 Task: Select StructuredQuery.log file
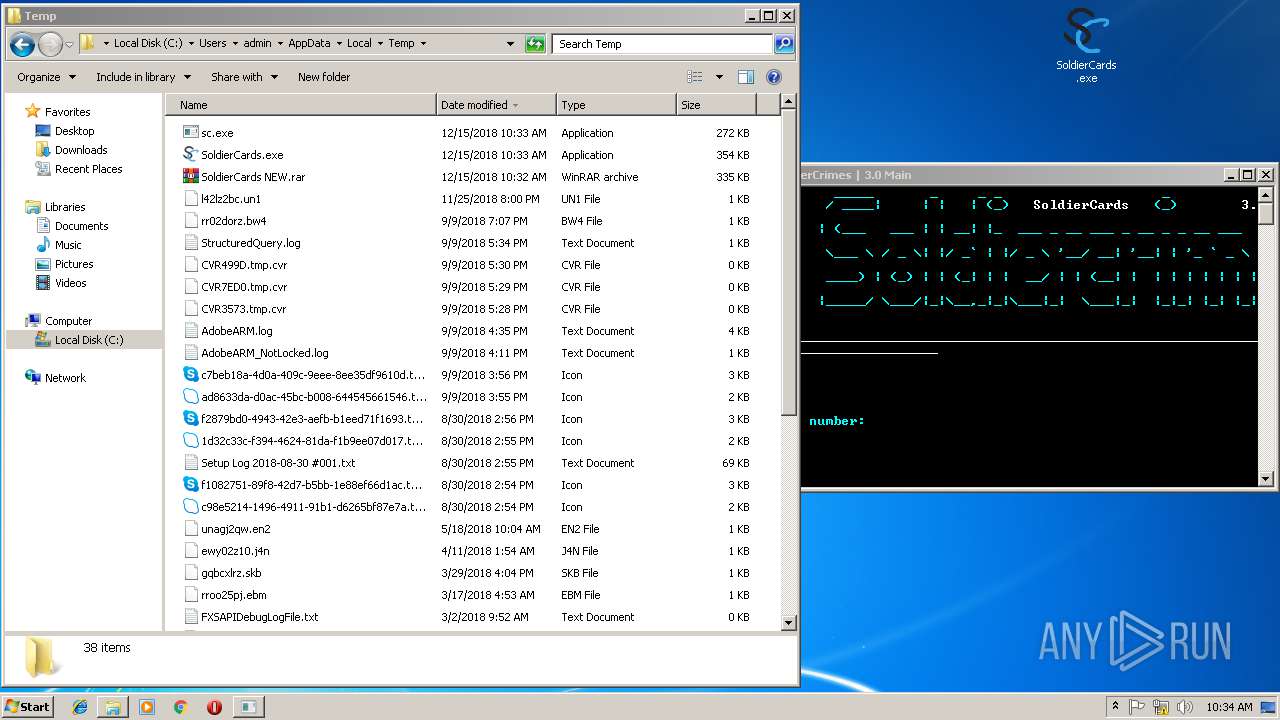pyautogui.click(x=250, y=243)
